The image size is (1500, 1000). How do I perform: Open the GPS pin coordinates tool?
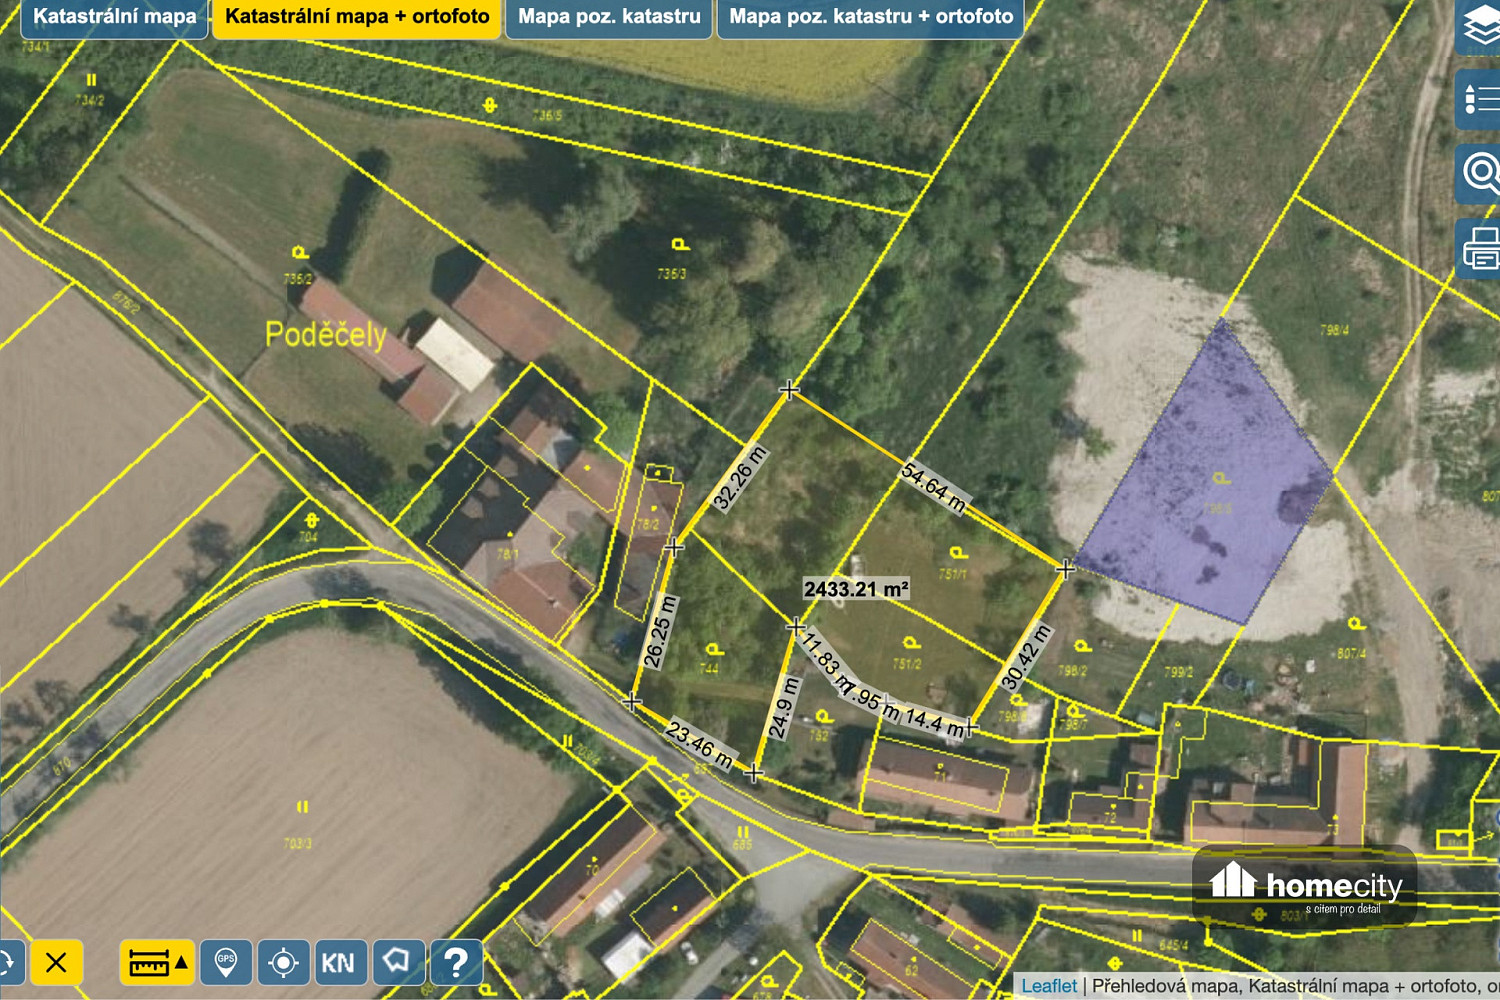tap(226, 963)
